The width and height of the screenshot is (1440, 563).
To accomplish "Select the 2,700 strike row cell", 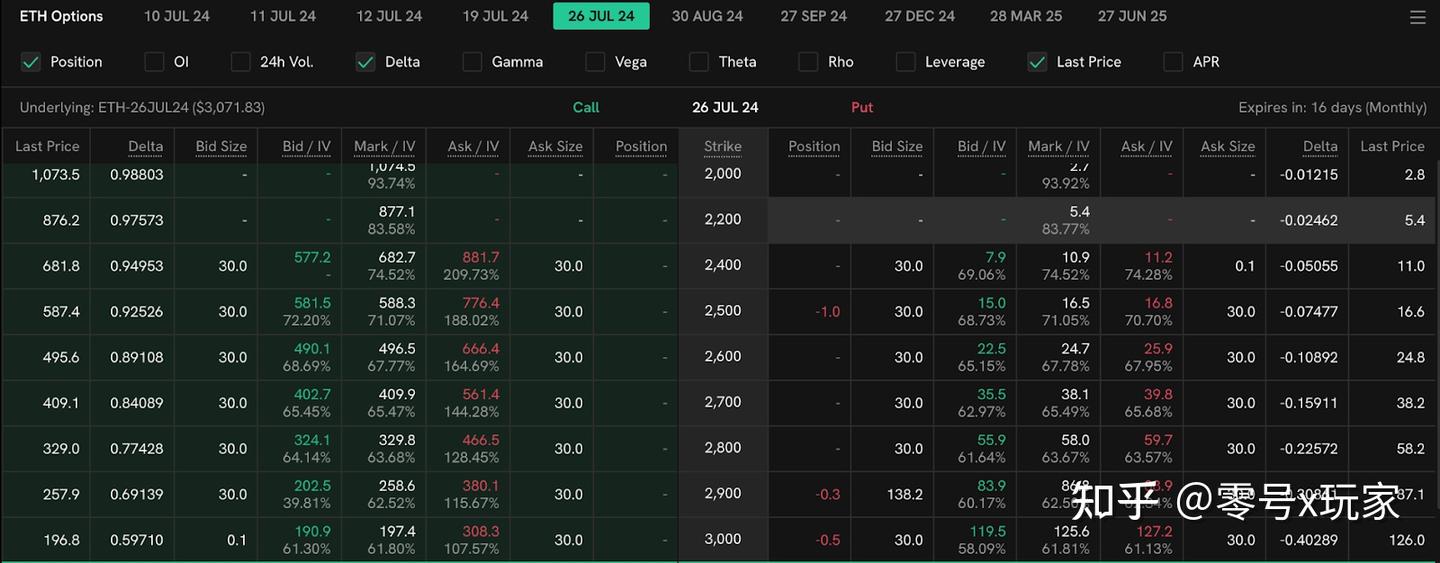I will (722, 402).
